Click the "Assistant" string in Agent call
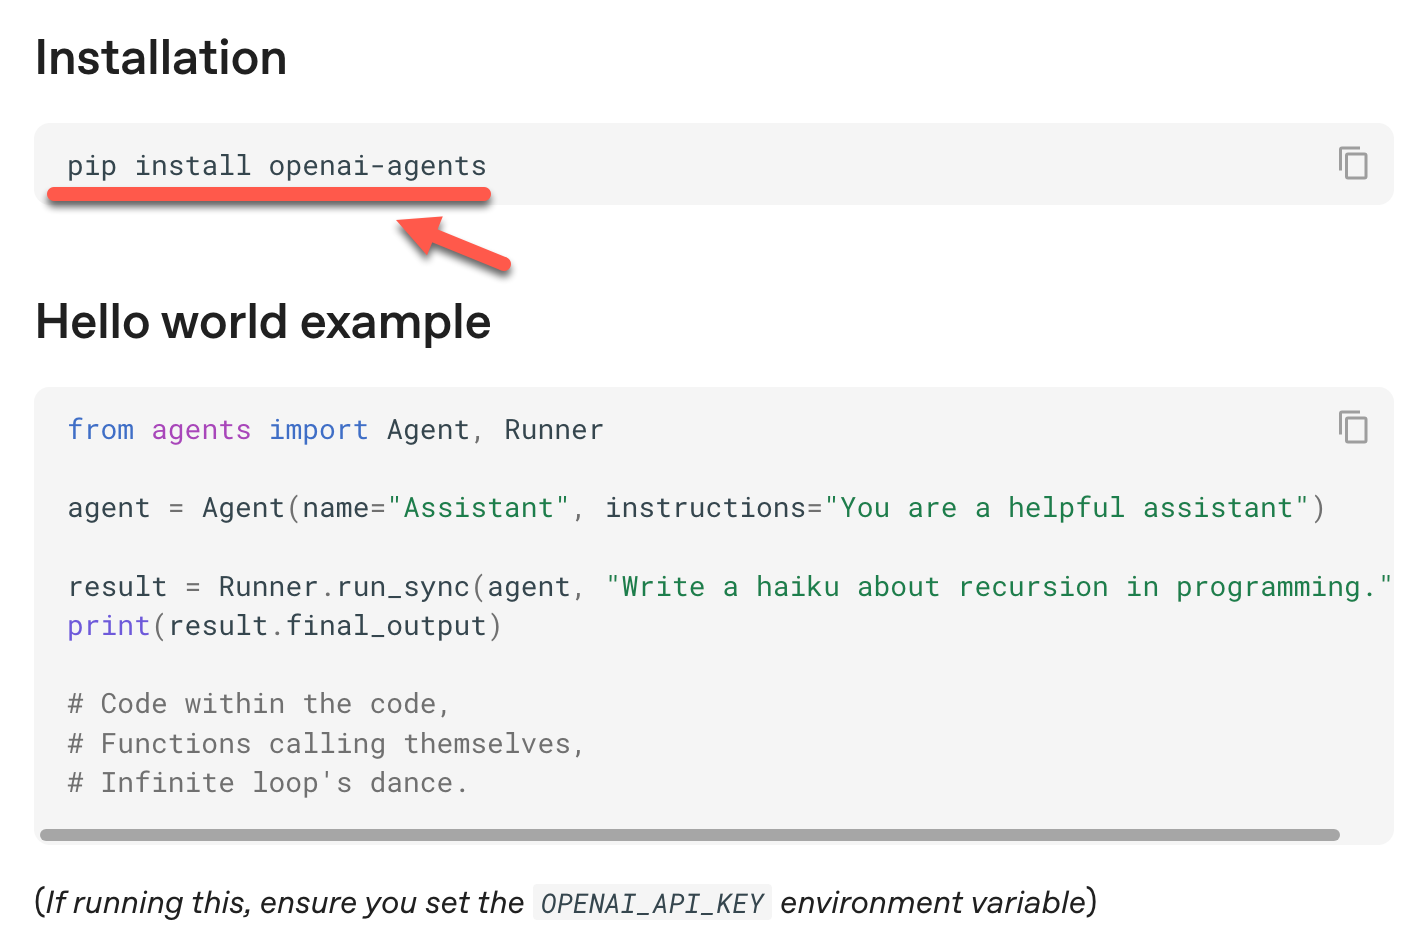Image resolution: width=1408 pixels, height=950 pixels. (x=478, y=508)
